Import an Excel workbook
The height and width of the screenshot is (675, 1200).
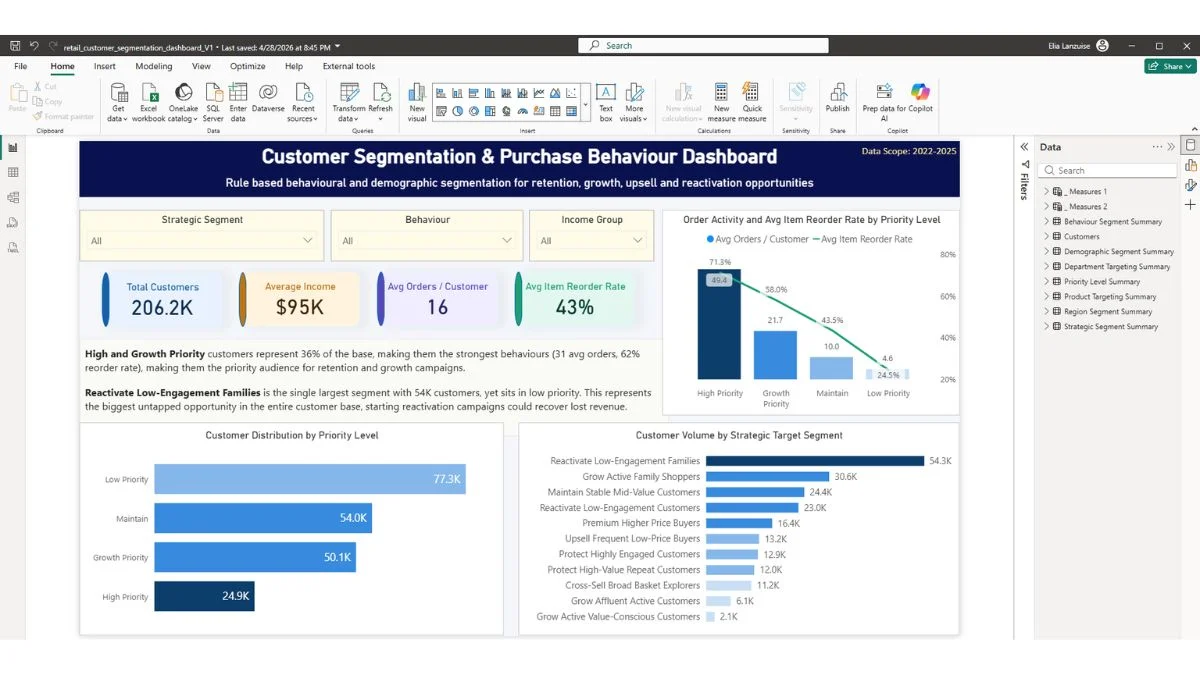tap(149, 103)
